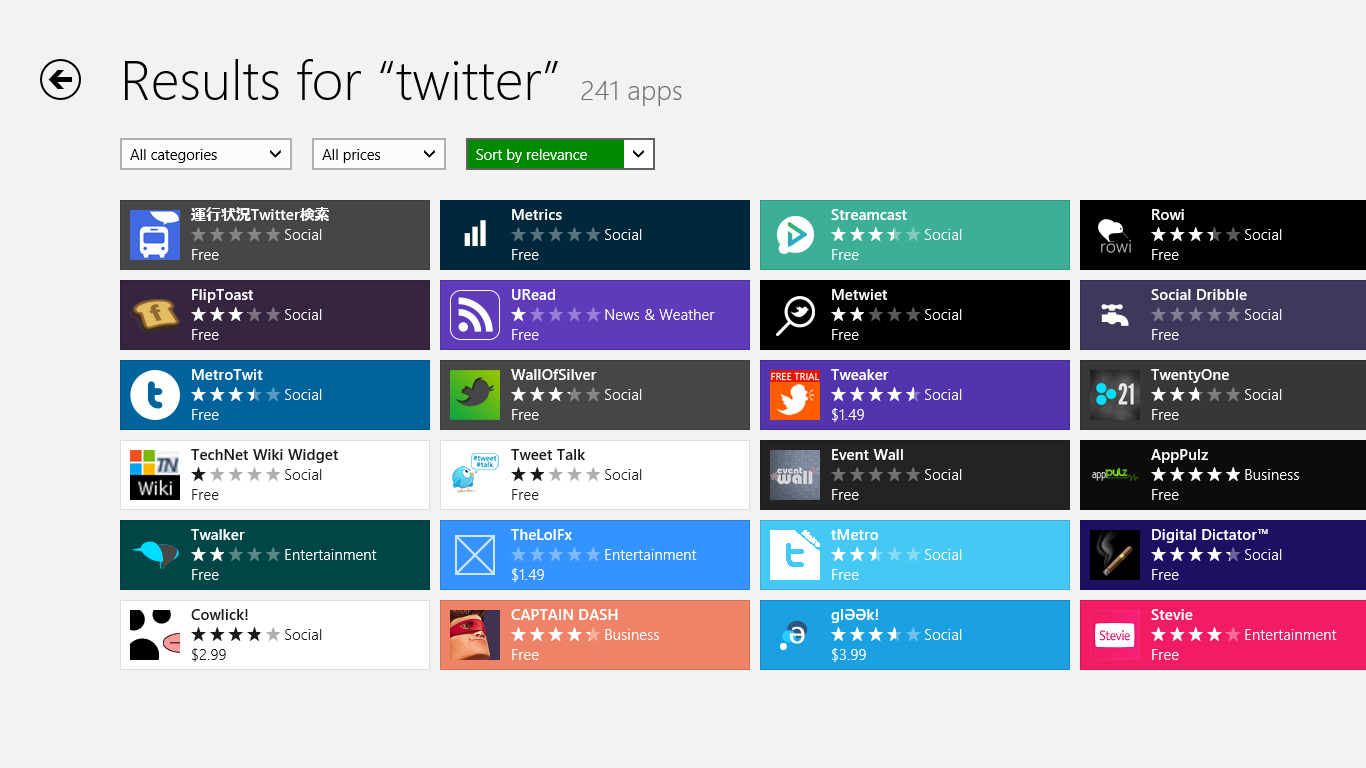
Task: Click Entertainment category on Twalker
Action: tap(330, 555)
